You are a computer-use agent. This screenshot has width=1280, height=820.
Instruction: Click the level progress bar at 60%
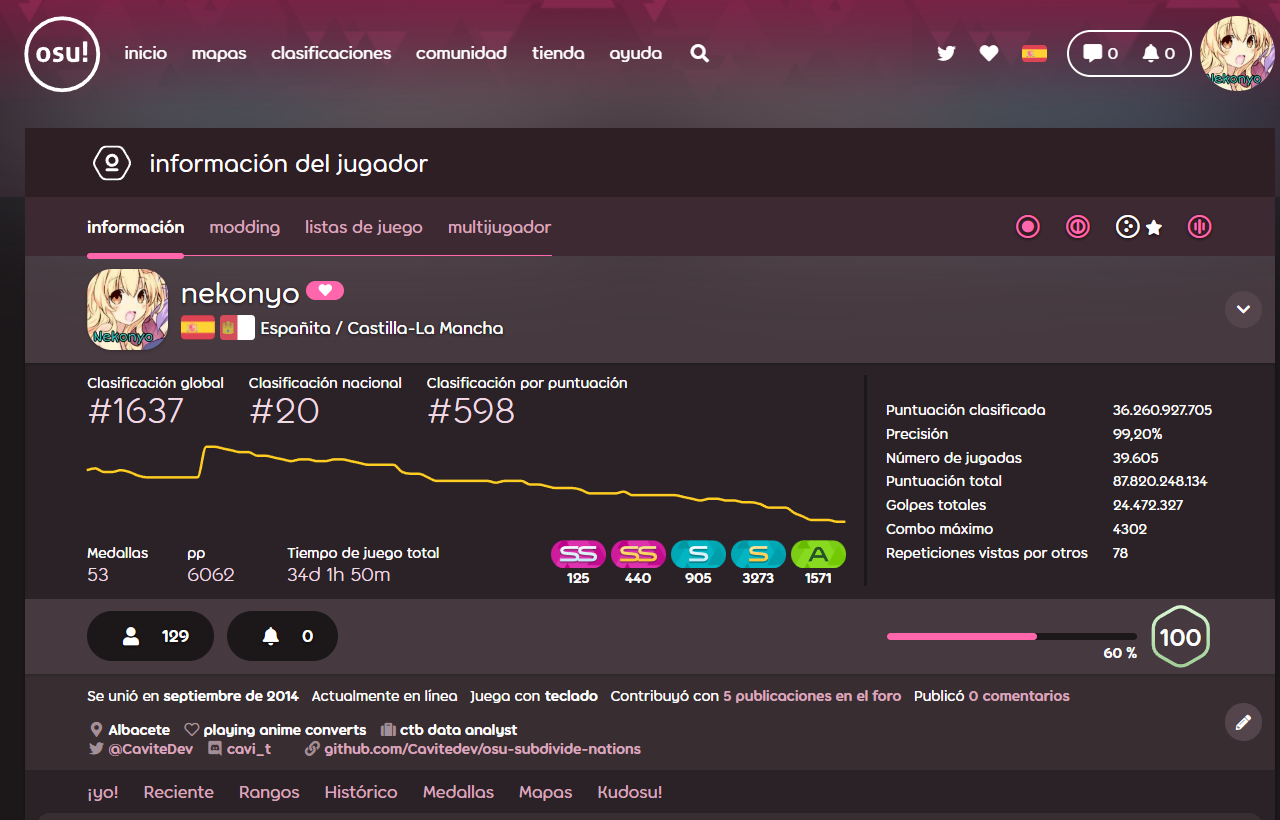1011,636
